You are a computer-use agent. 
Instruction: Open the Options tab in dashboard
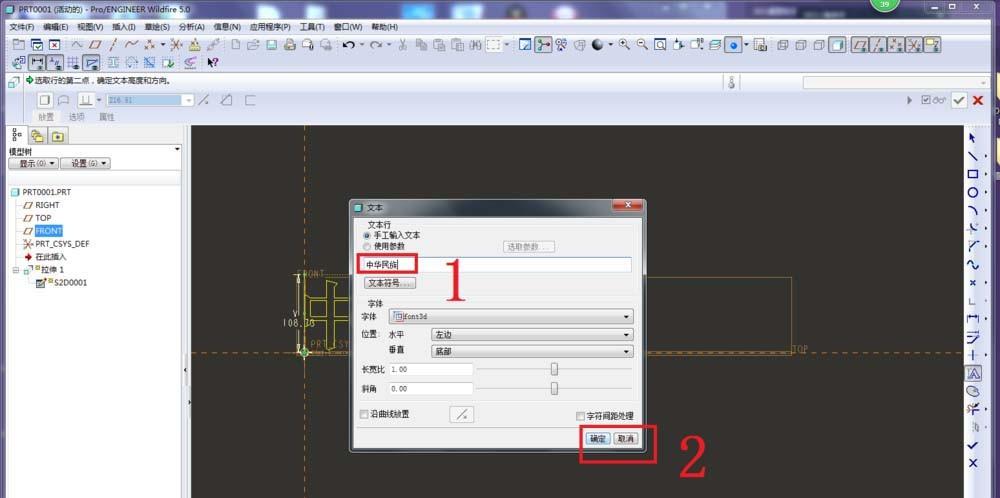(x=77, y=117)
